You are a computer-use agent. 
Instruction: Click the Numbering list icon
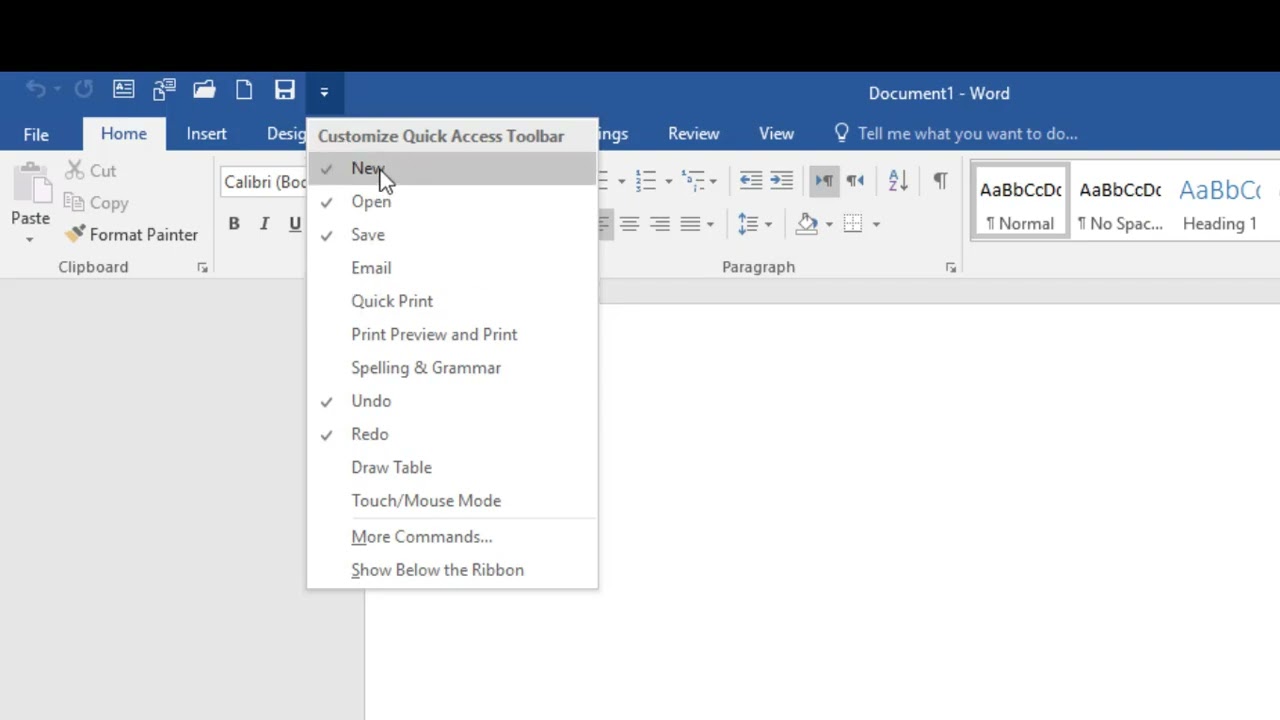click(645, 181)
